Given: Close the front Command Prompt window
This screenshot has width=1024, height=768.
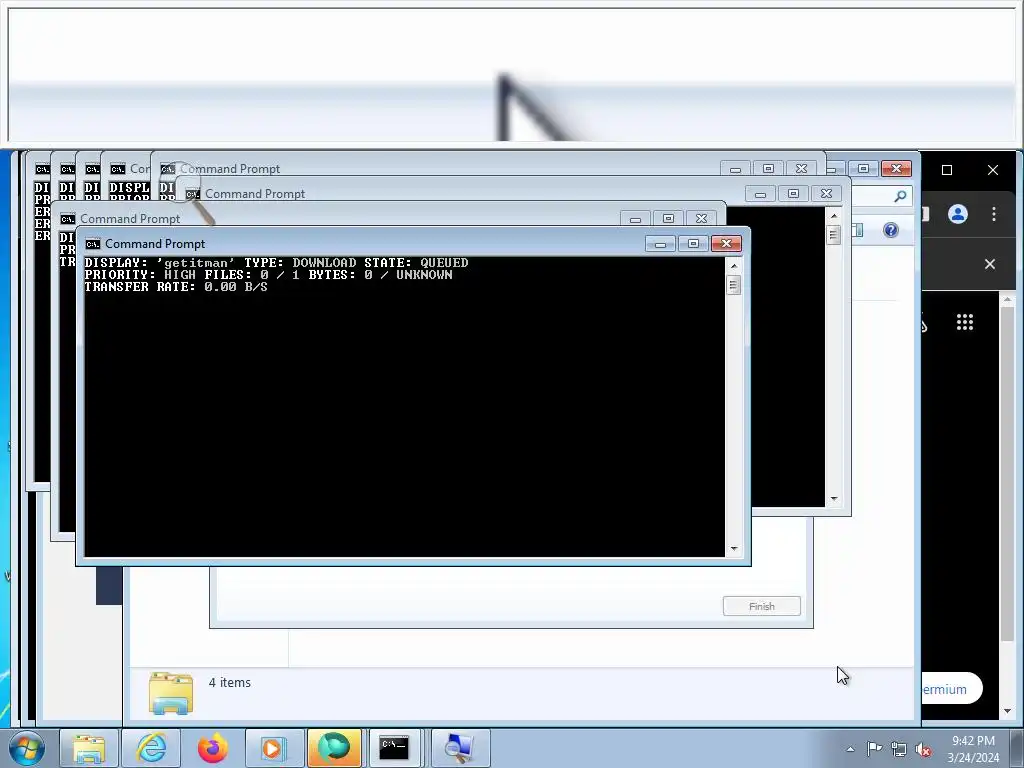Looking at the screenshot, I should point(726,244).
